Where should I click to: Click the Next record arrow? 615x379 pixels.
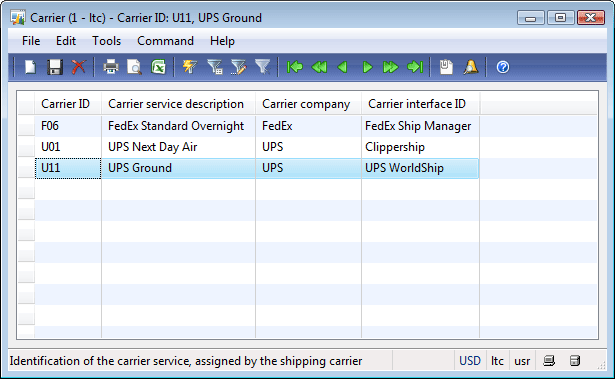(x=367, y=67)
